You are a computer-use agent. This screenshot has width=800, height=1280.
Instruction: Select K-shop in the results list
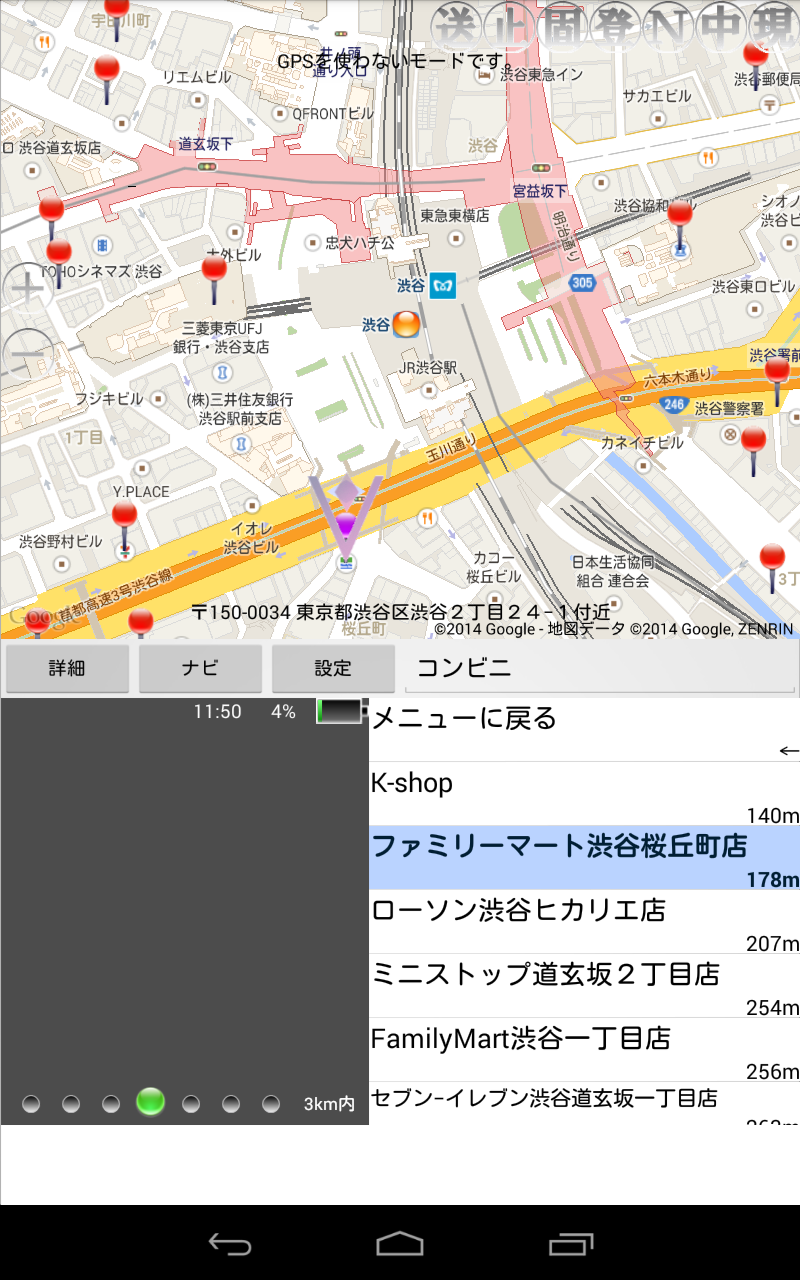click(584, 794)
